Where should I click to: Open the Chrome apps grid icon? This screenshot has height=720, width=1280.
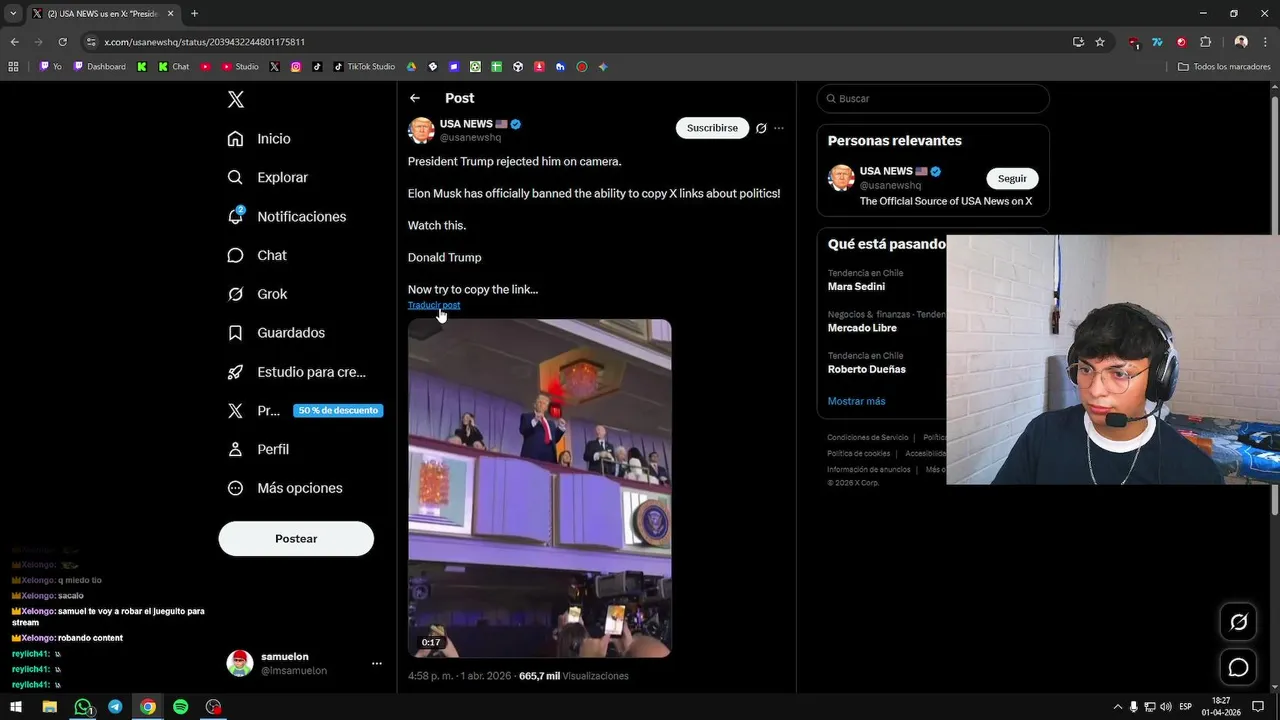click(x=13, y=67)
